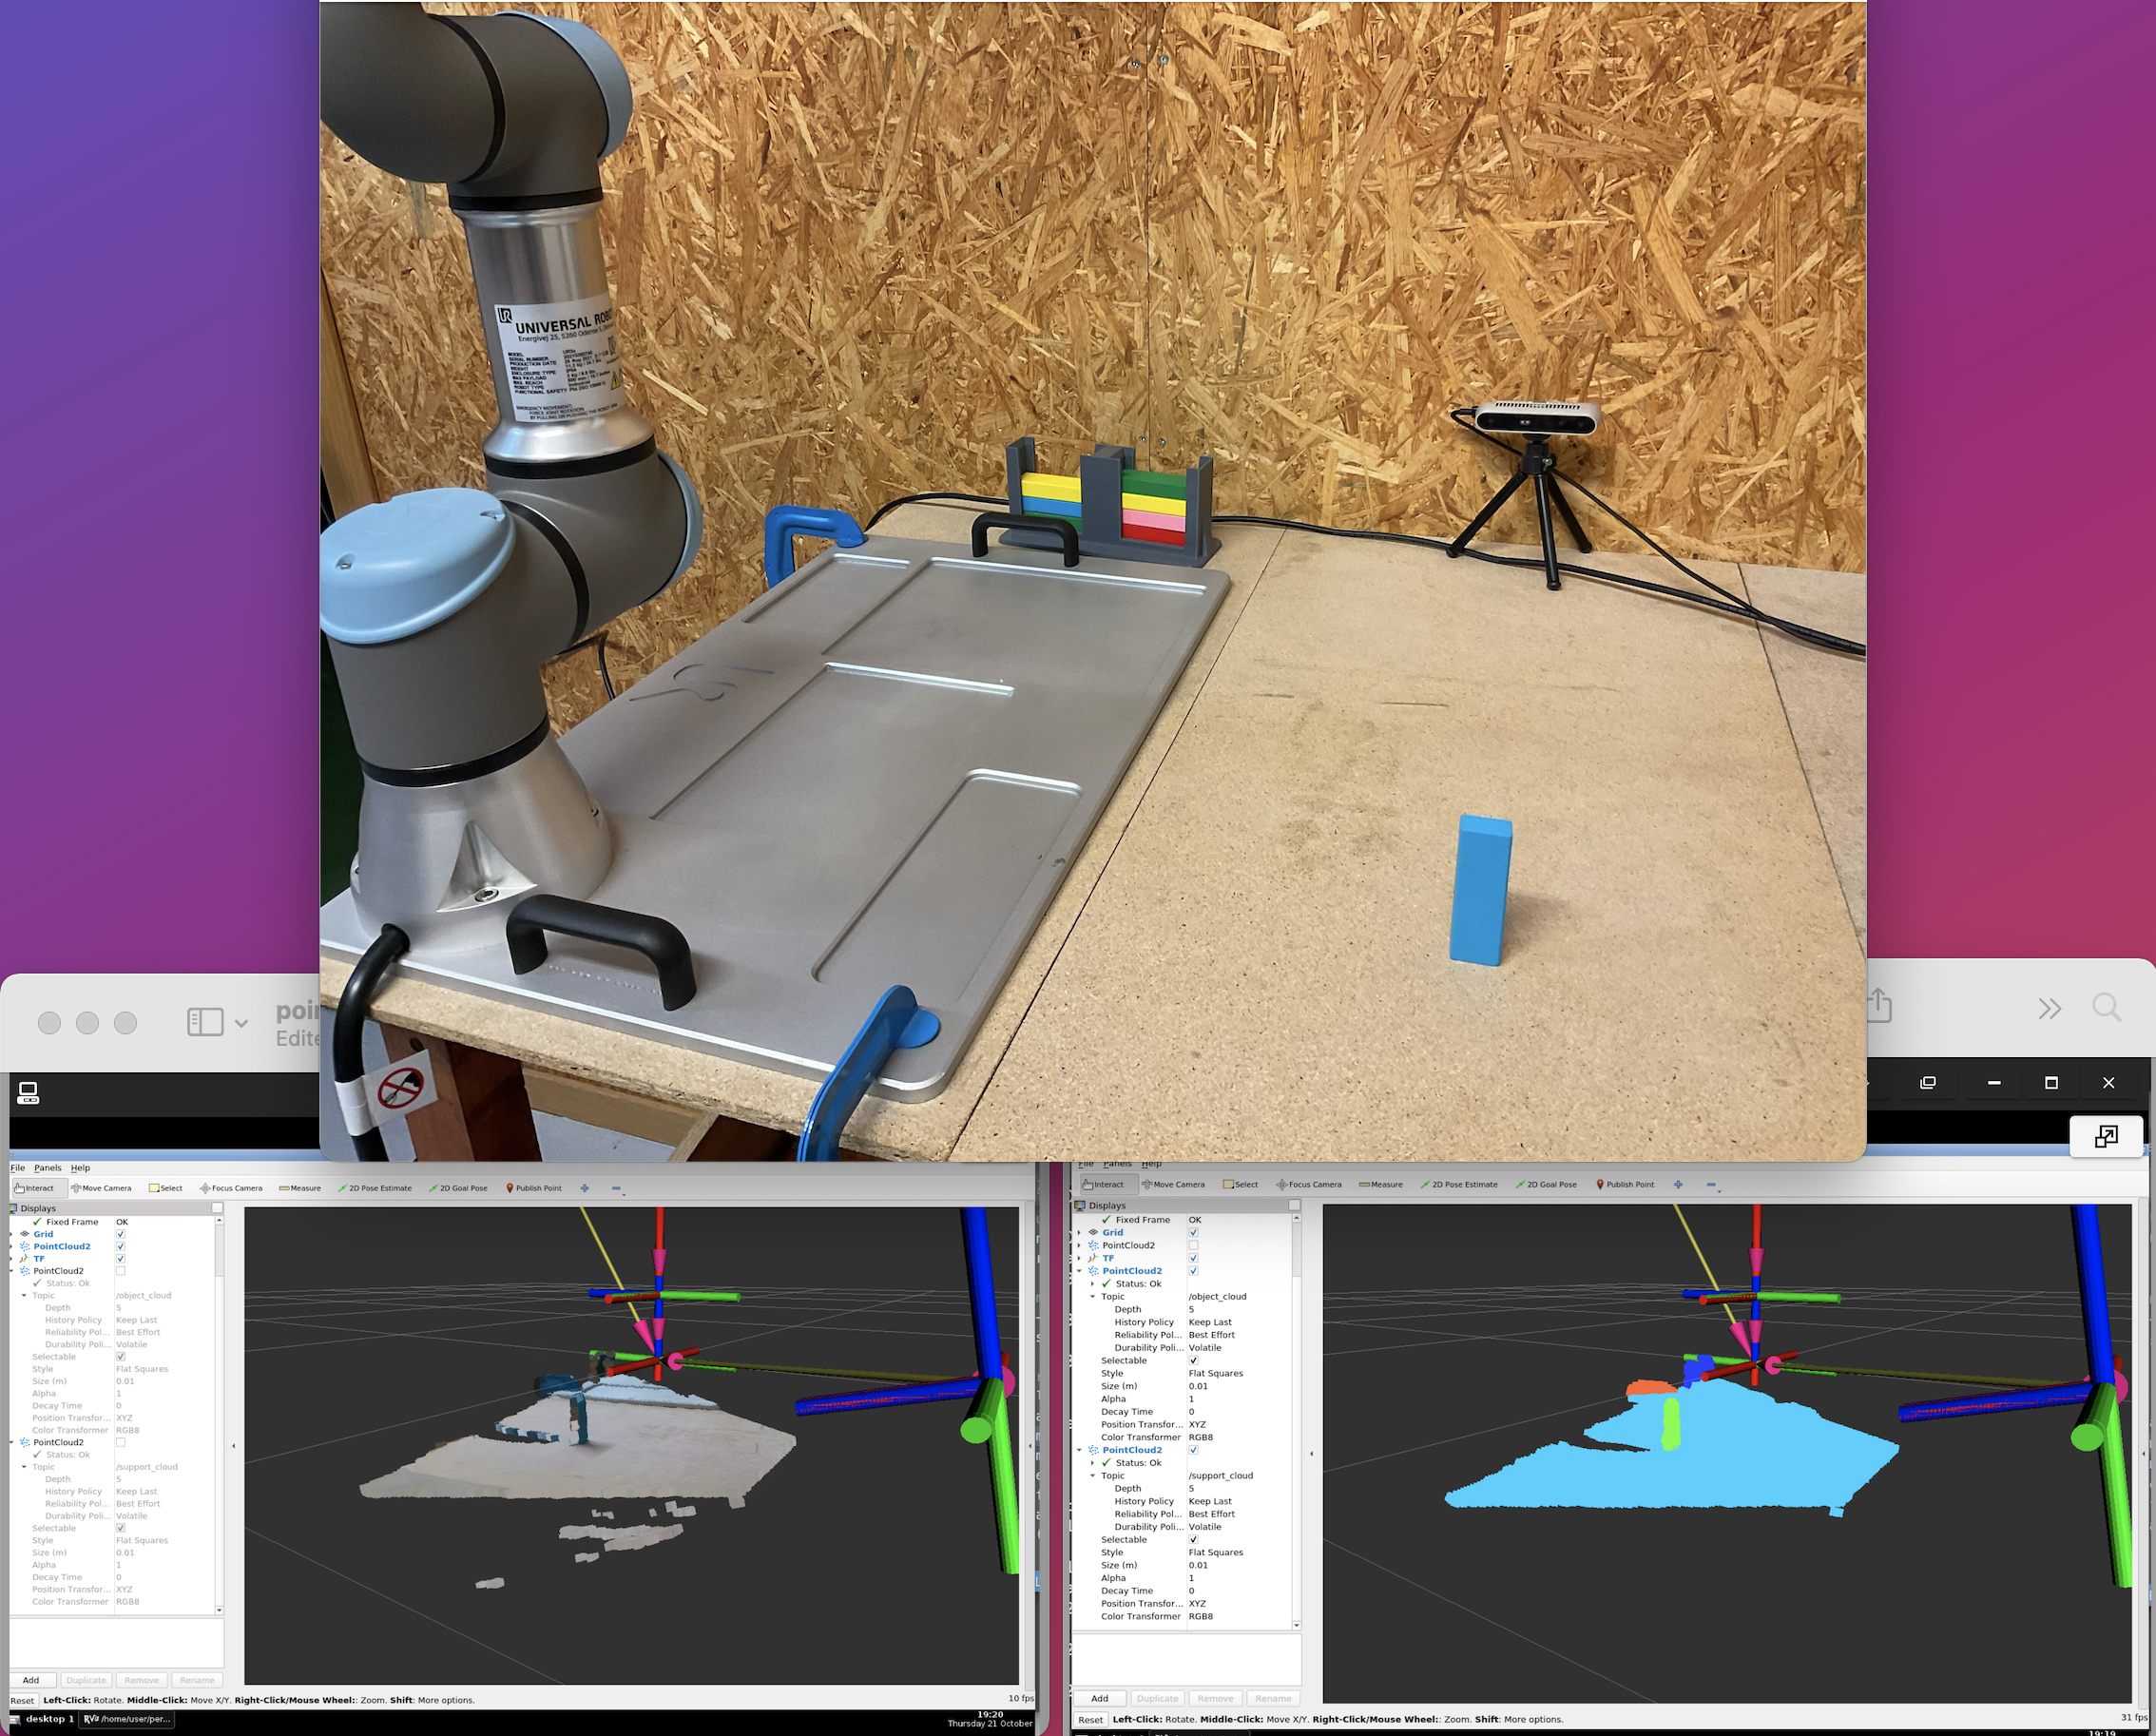Open Panels menu in left RViz window
Screen dimensions: 2156x1736
[x=47, y=1167]
